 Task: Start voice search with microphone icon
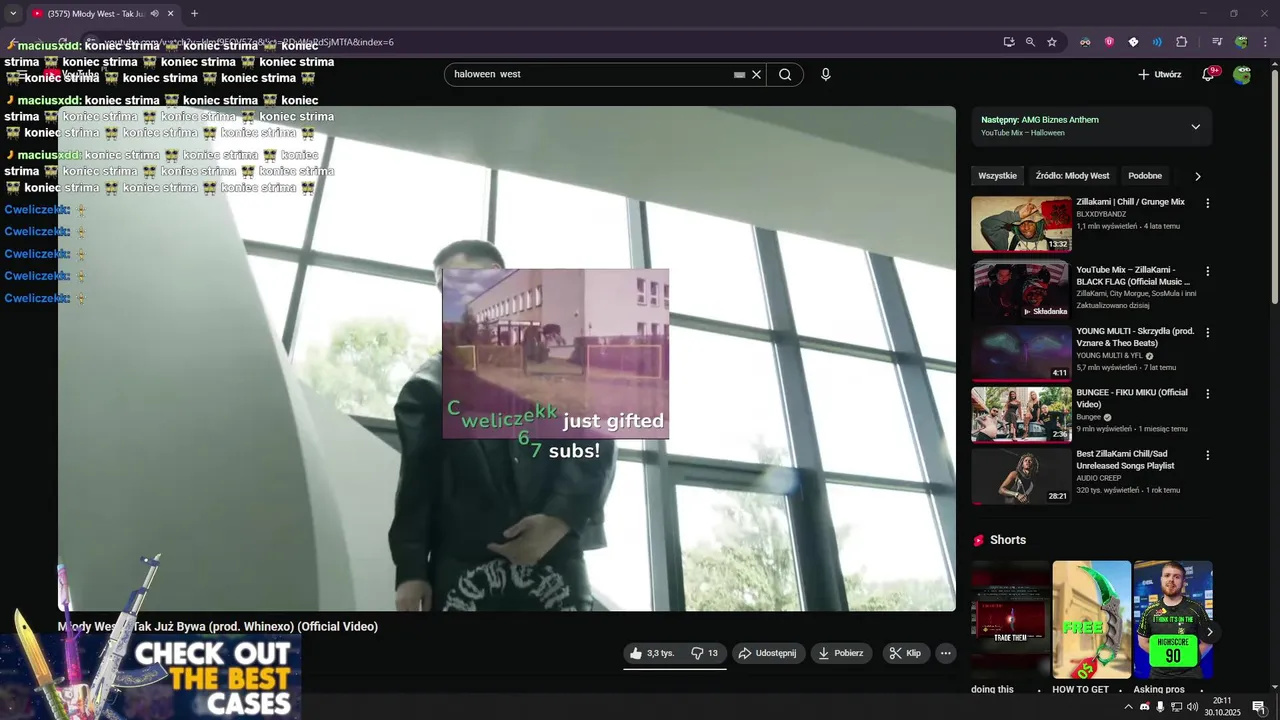[826, 74]
